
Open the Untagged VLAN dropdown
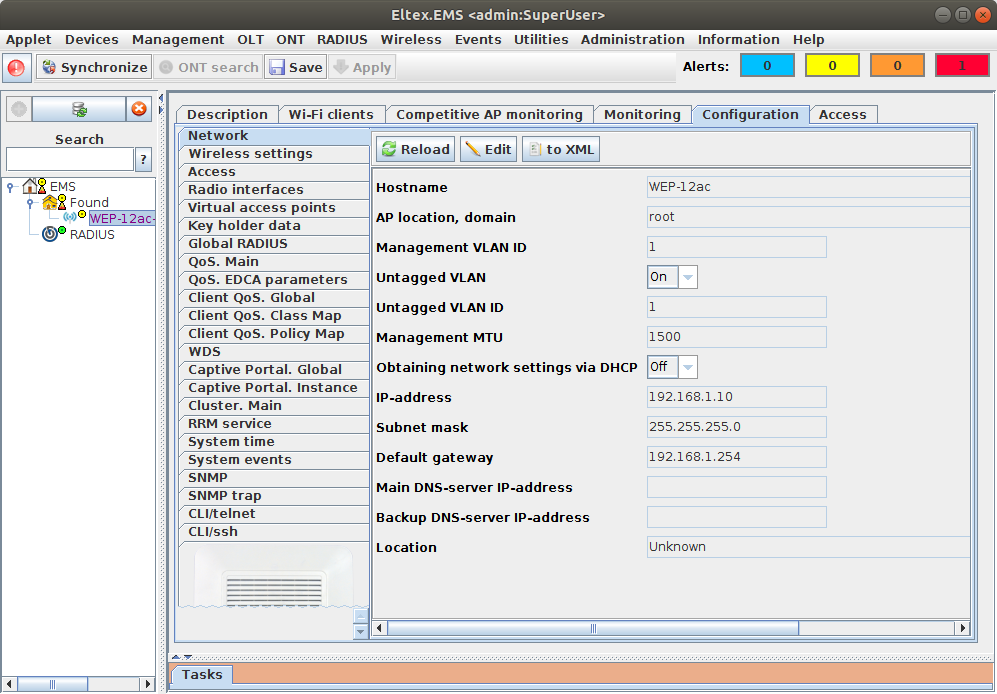688,277
